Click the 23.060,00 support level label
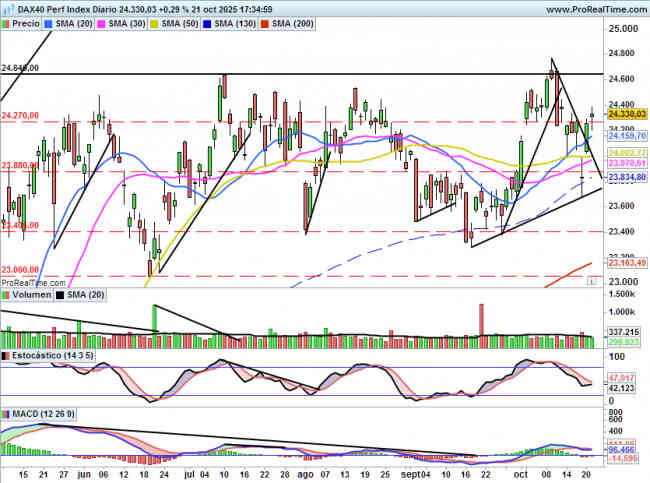Image resolution: width=650 pixels, height=483 pixels. pos(20,270)
